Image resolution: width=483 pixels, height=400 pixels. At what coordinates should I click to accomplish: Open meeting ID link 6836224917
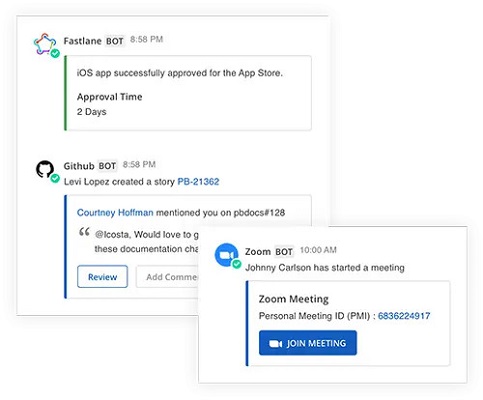[x=404, y=316]
